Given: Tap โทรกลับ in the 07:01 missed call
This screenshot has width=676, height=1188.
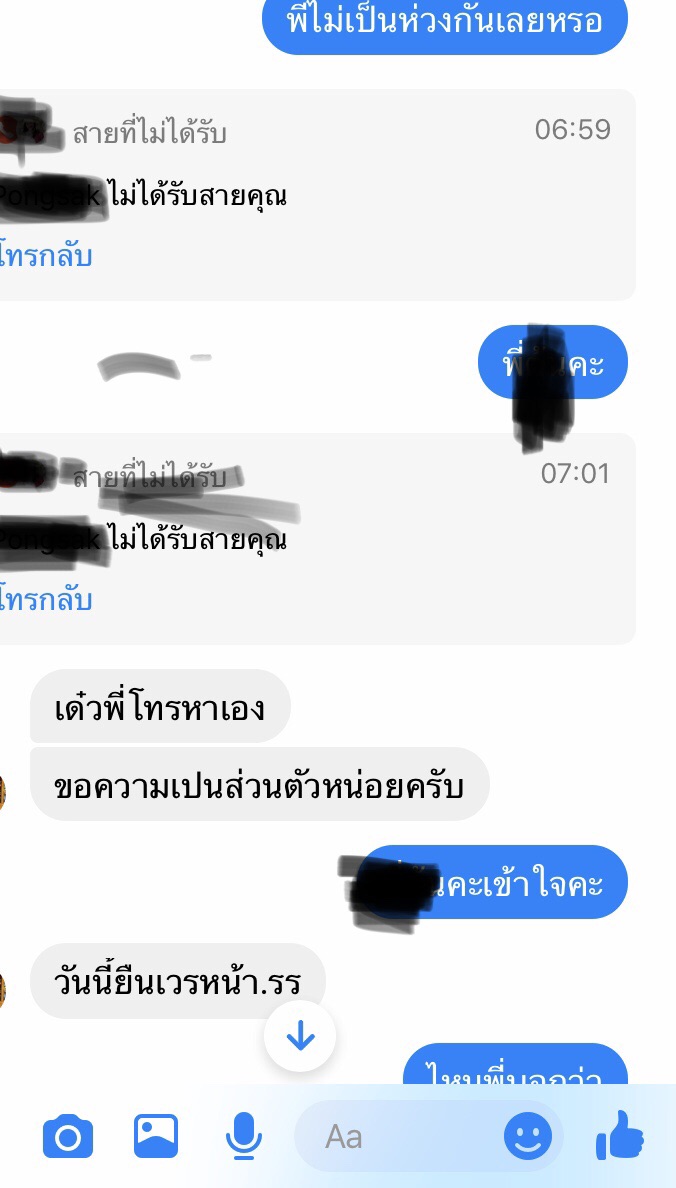Looking at the screenshot, I should (x=46, y=599).
